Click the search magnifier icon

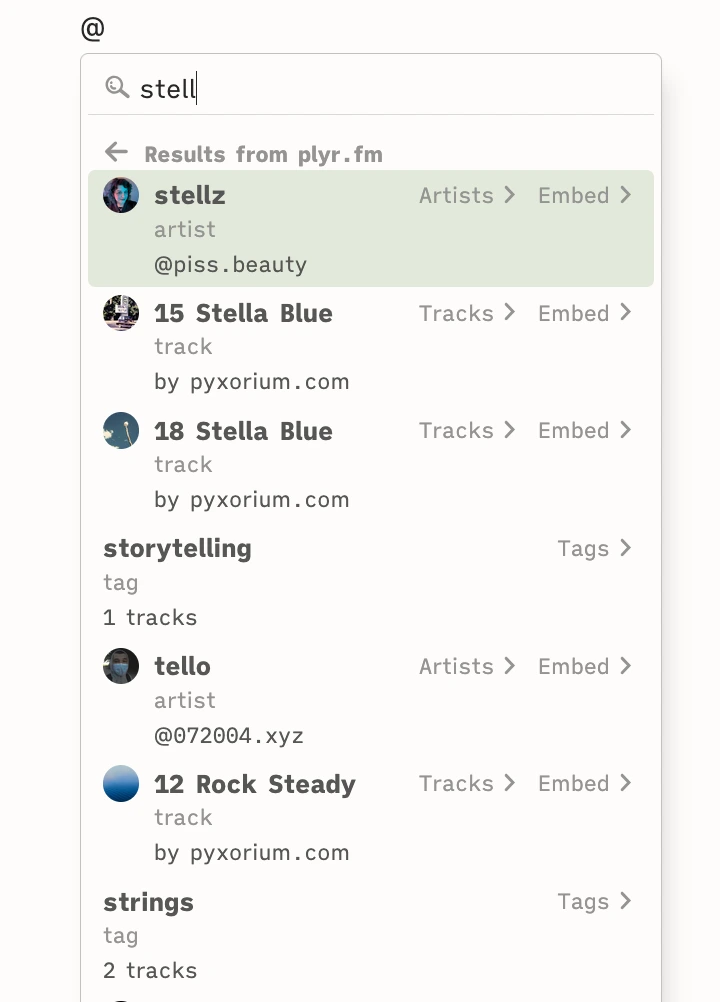pos(117,88)
